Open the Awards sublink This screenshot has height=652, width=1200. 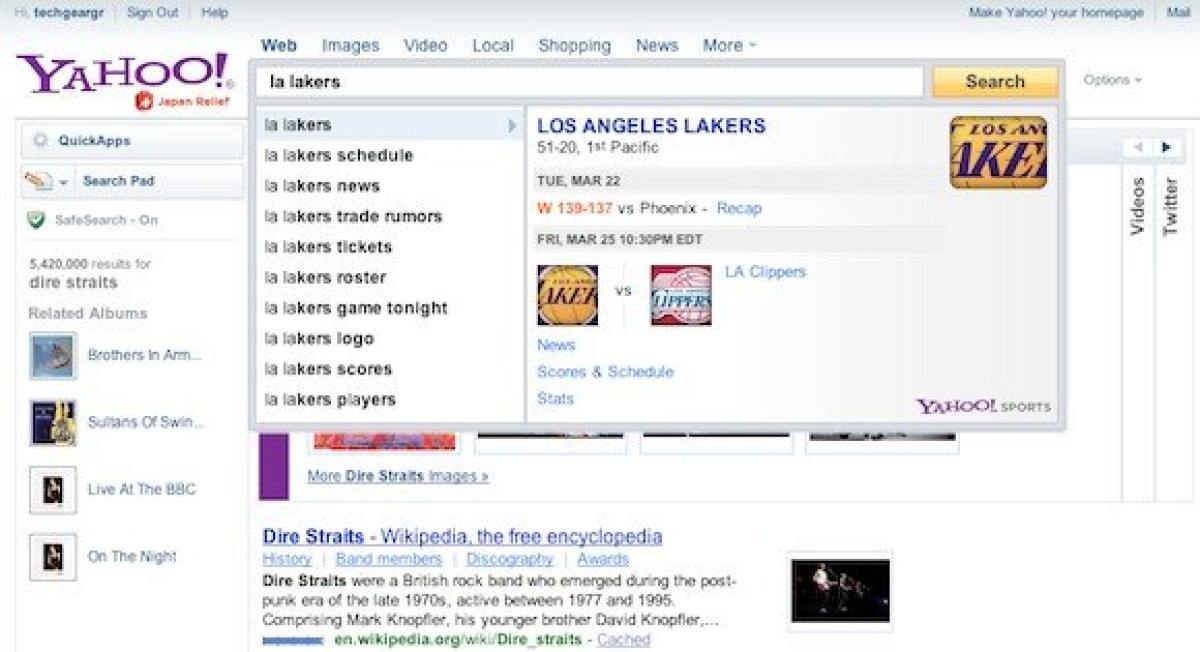click(603, 559)
